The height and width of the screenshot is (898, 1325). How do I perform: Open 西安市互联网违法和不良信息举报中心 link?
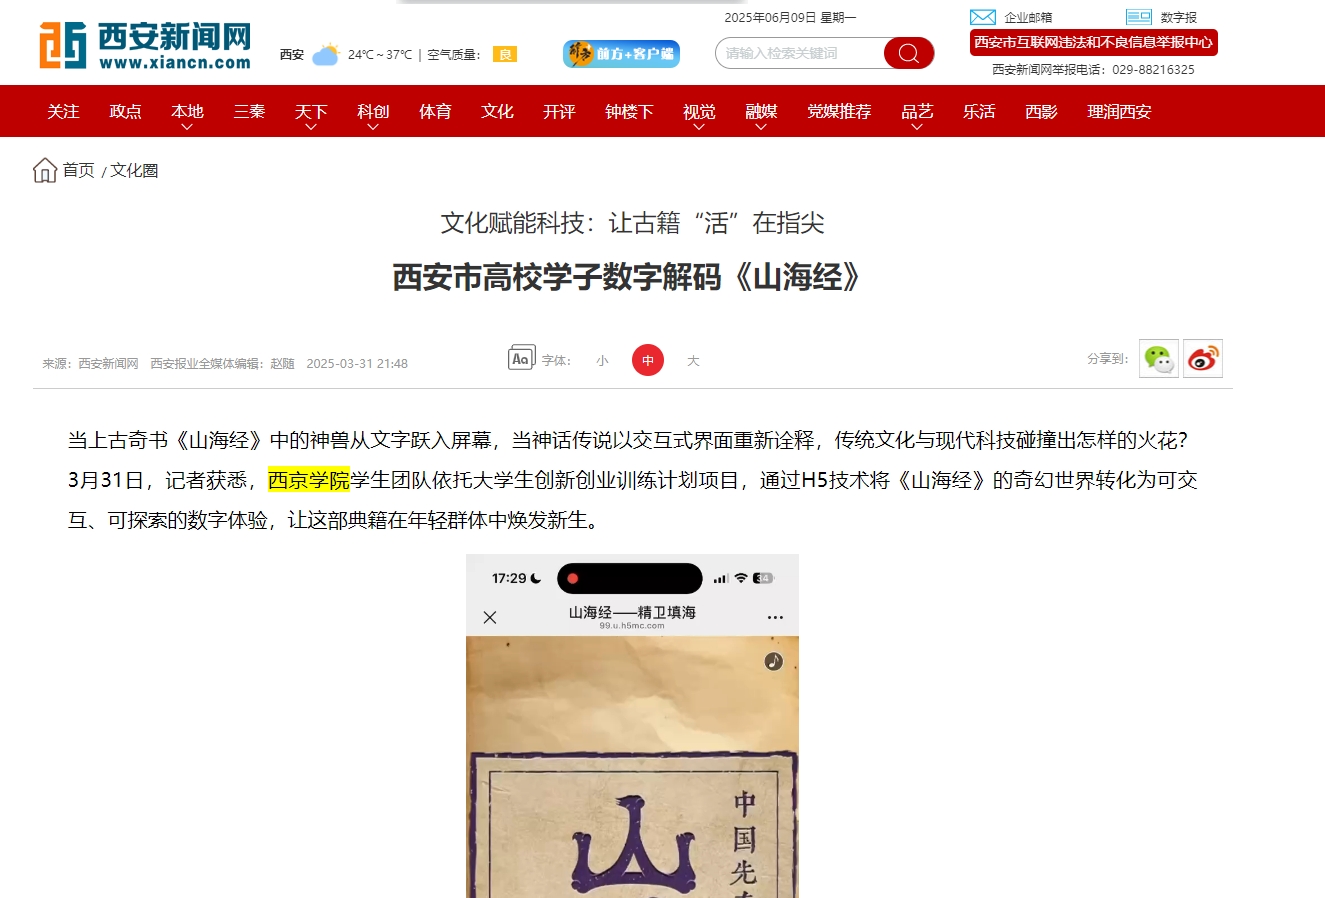pyautogui.click(x=1094, y=42)
